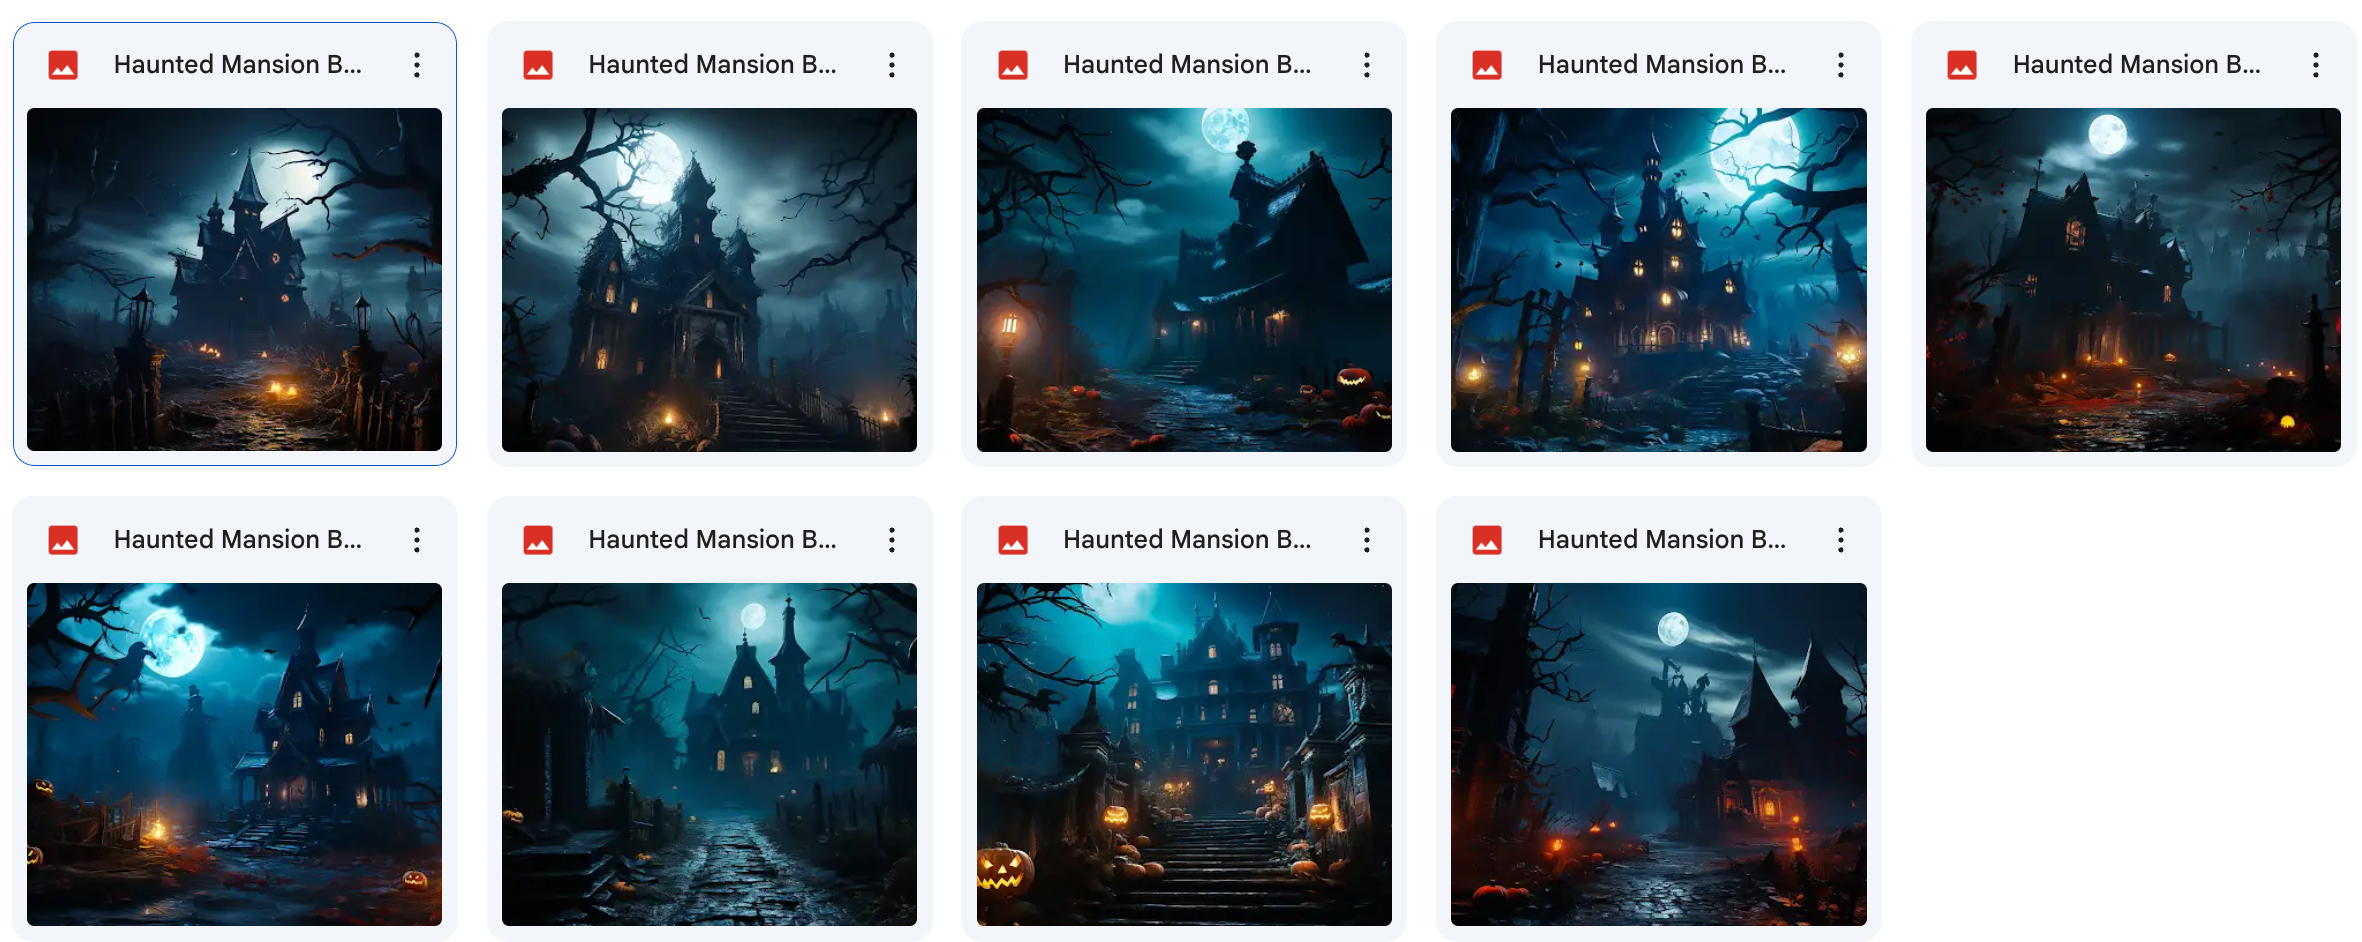
Task: Open the options menu on the third top-row card
Action: click(1366, 64)
